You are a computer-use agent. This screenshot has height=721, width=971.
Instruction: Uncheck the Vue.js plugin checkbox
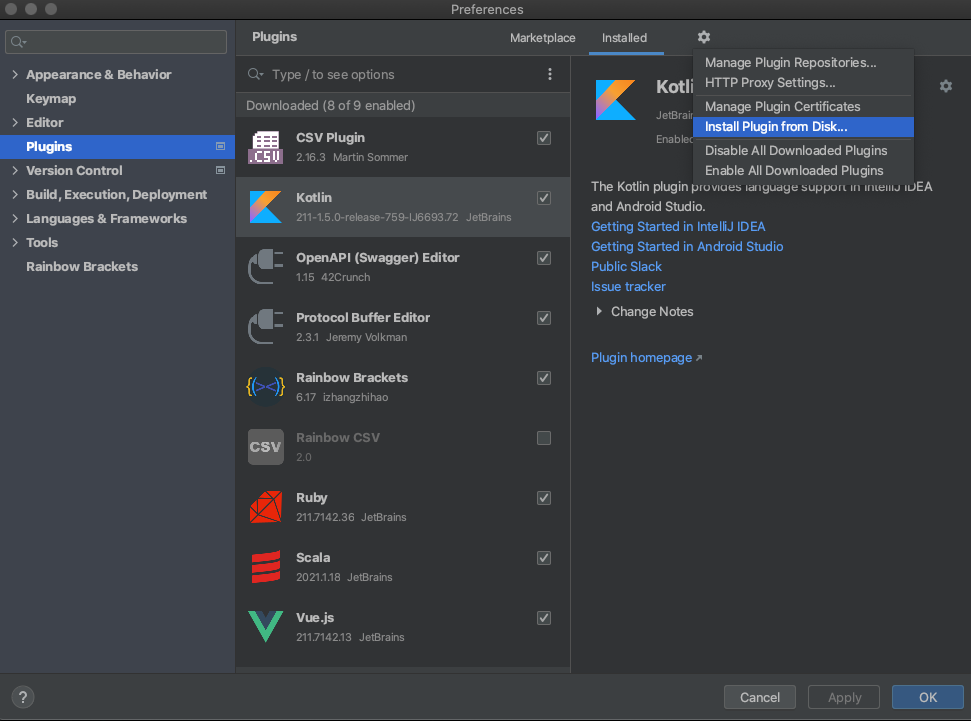pos(544,618)
